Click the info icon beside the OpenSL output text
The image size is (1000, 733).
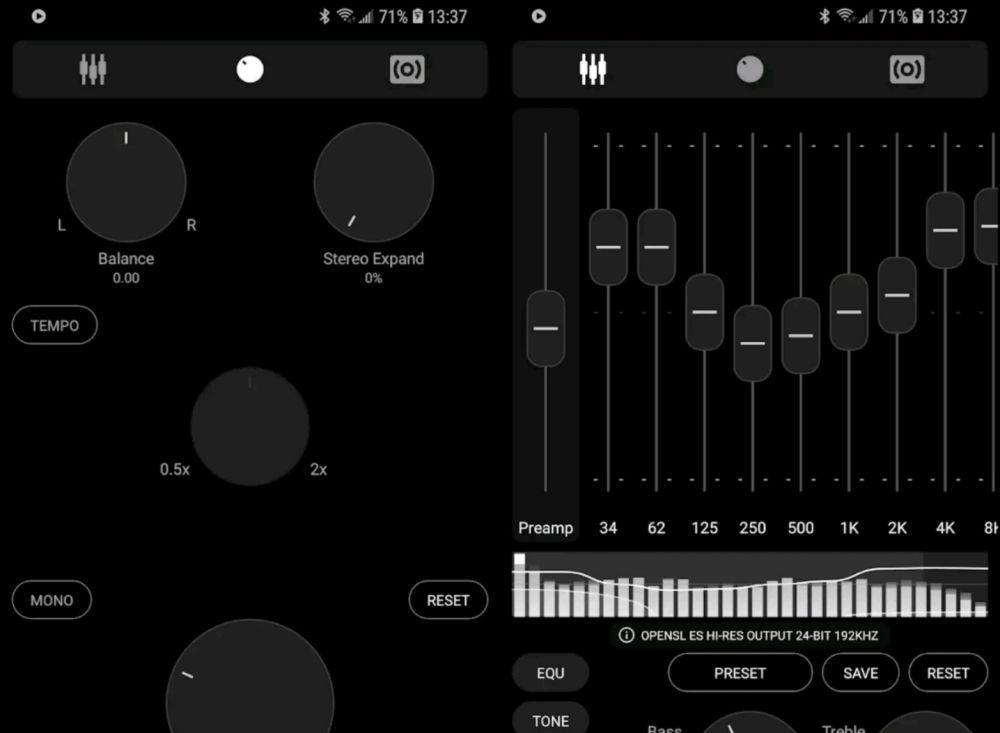tap(626, 635)
